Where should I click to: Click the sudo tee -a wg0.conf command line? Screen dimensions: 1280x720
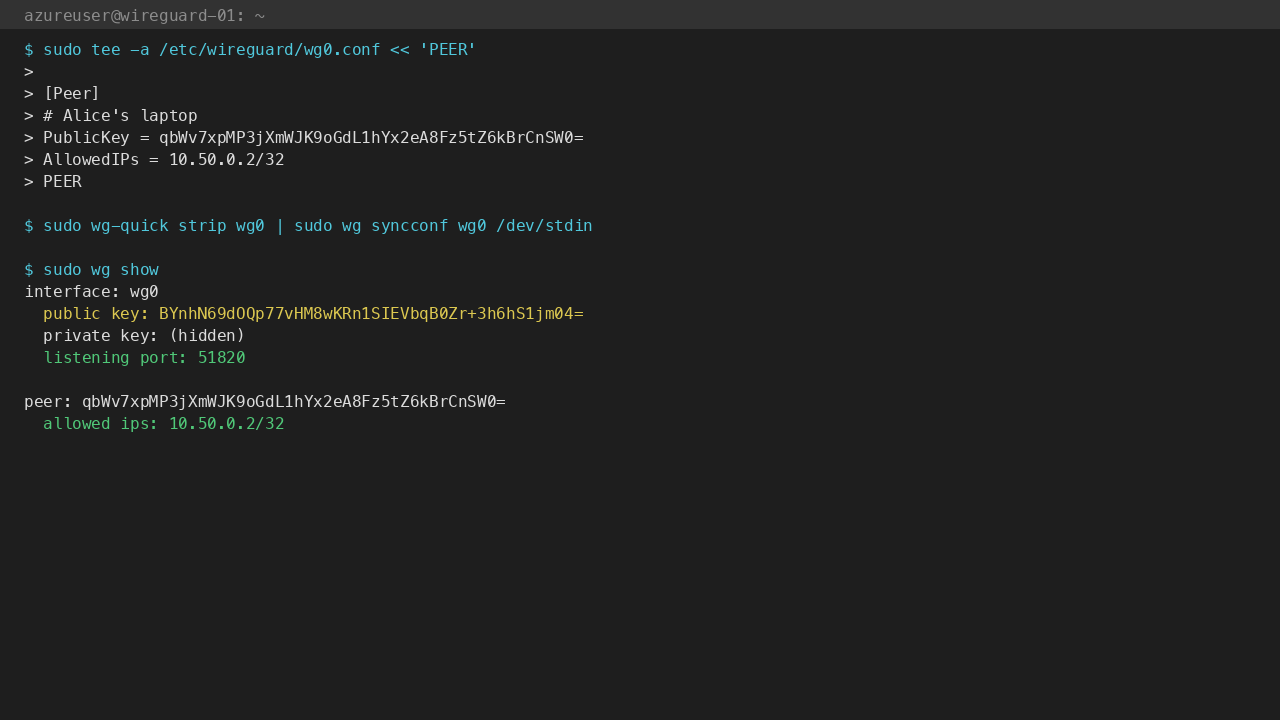pos(250,50)
